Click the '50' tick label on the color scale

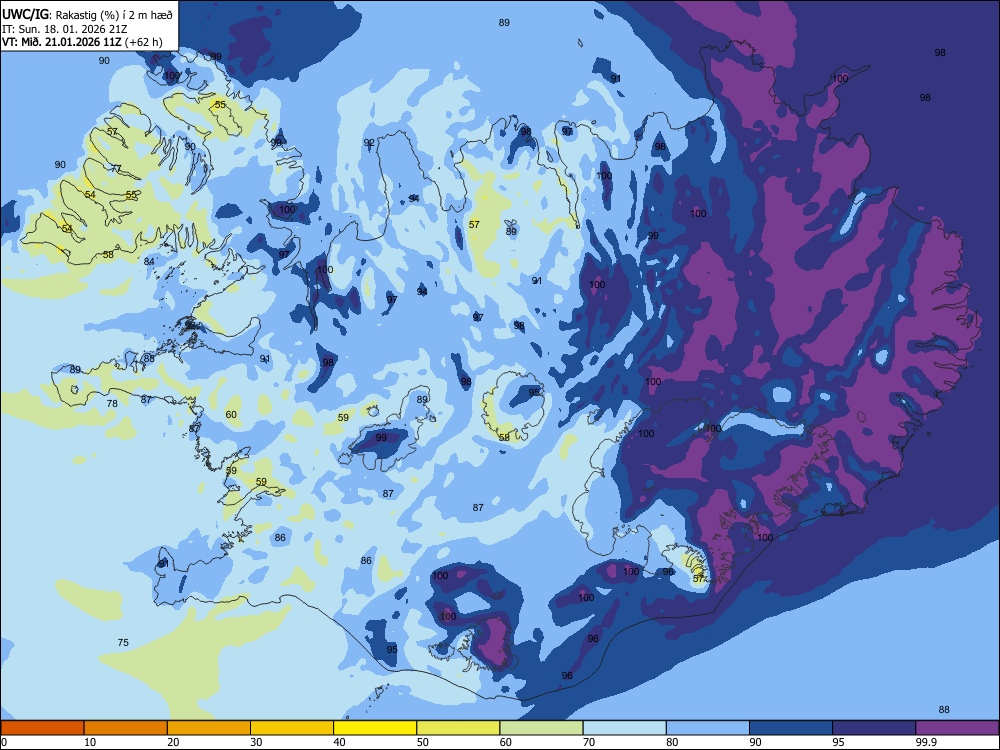[423, 742]
